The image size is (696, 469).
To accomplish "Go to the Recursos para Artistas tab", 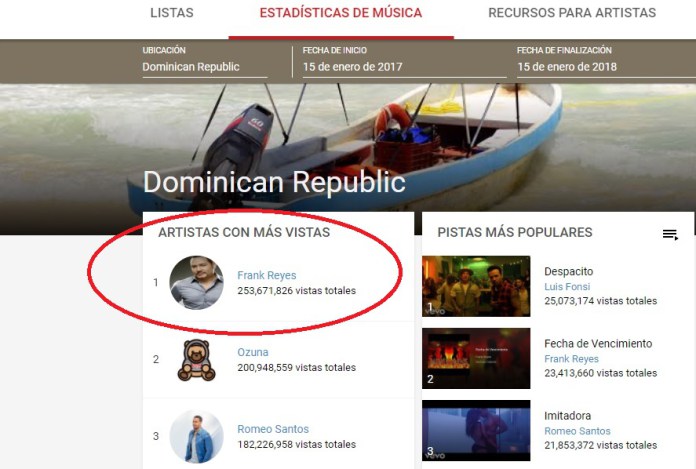I will pos(572,14).
